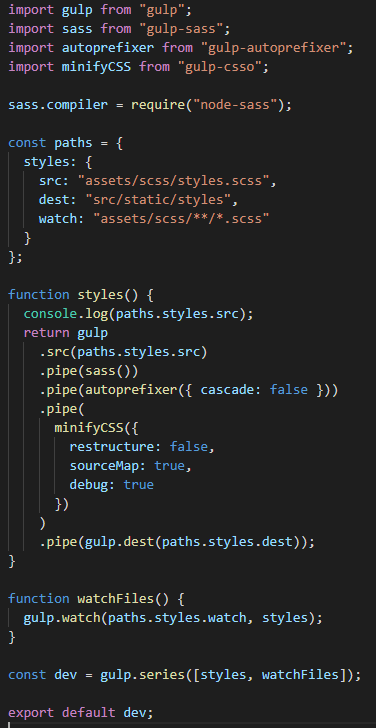Click the console keyword in console.log
Viewport: 376px width, 728px height.
[x=51, y=314]
